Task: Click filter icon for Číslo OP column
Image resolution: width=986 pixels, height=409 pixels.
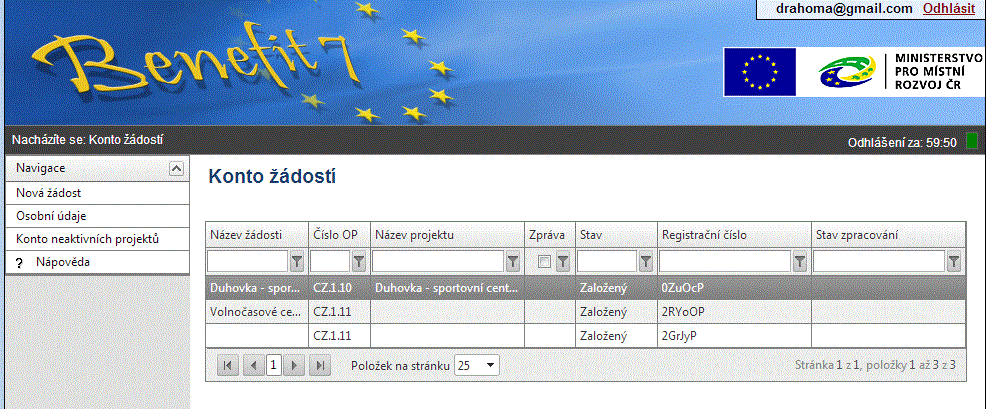Action: coord(358,262)
